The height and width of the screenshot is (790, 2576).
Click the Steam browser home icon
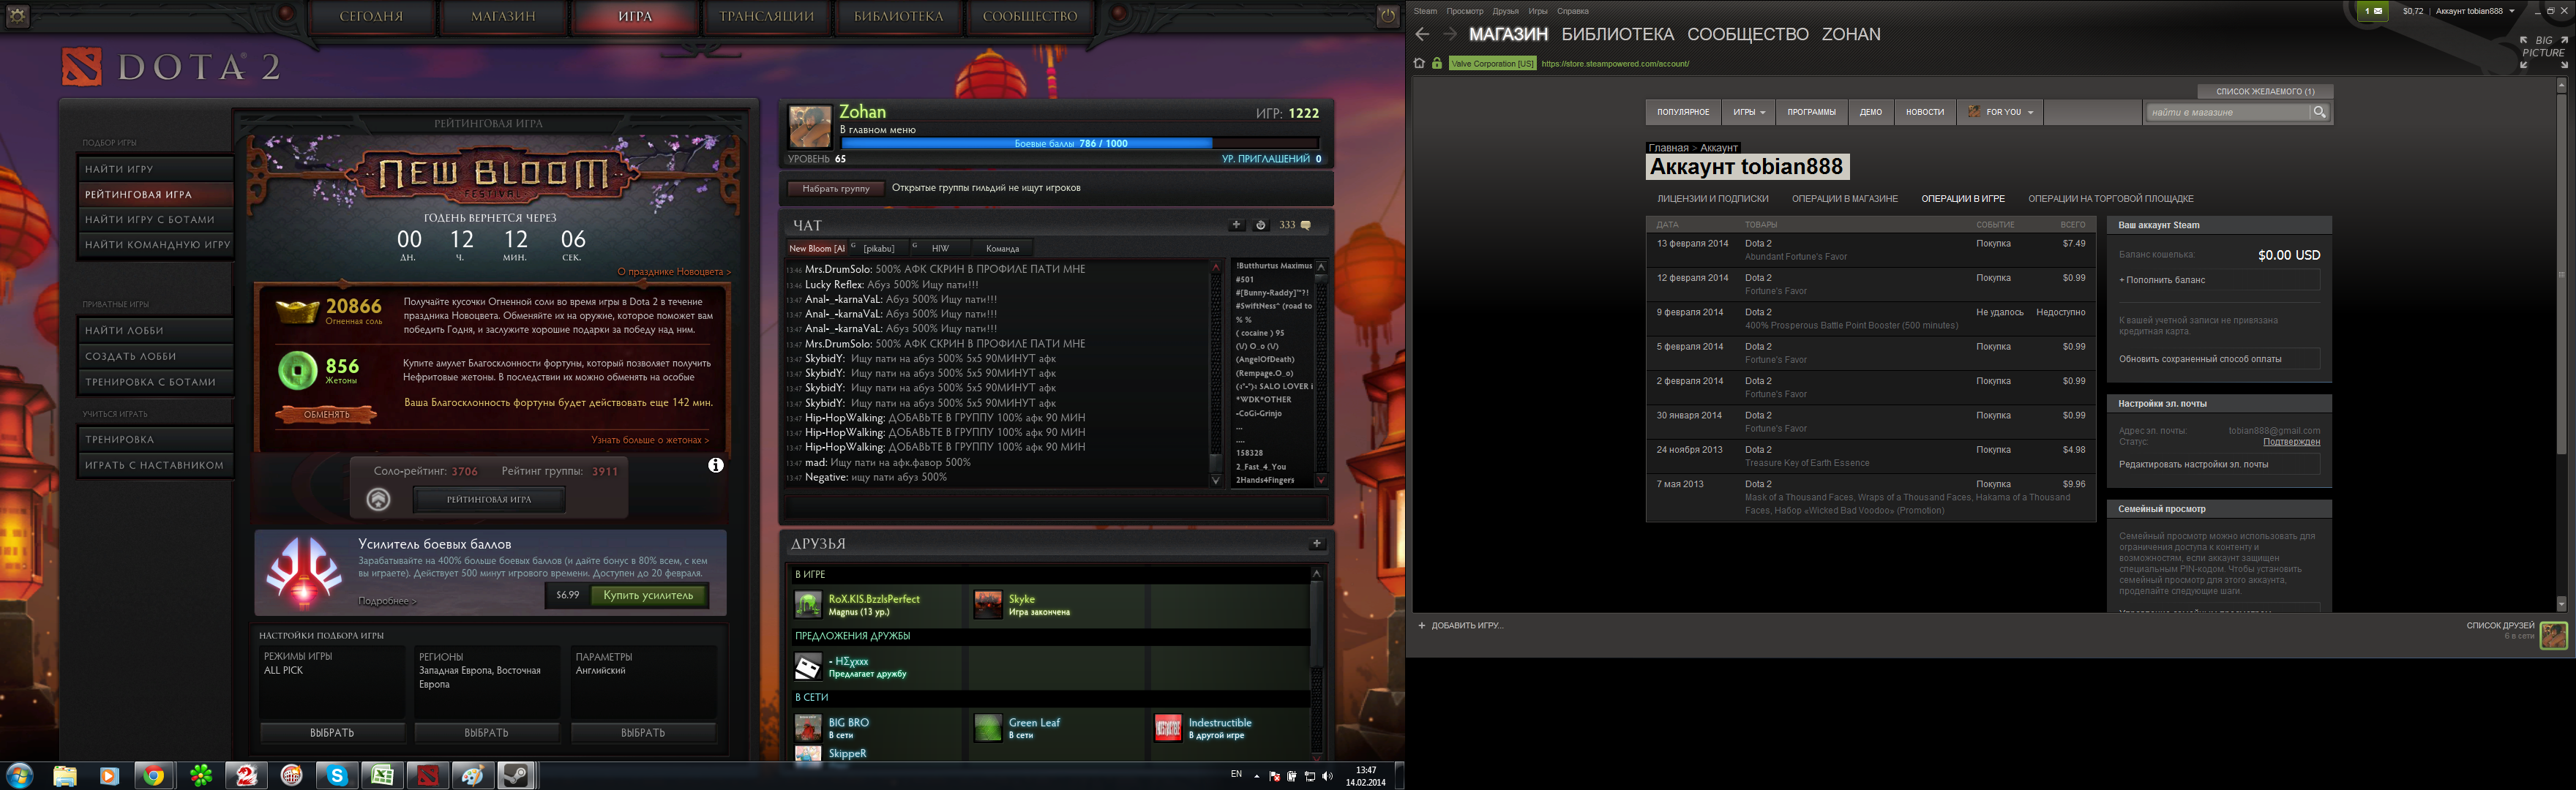[x=1419, y=63]
